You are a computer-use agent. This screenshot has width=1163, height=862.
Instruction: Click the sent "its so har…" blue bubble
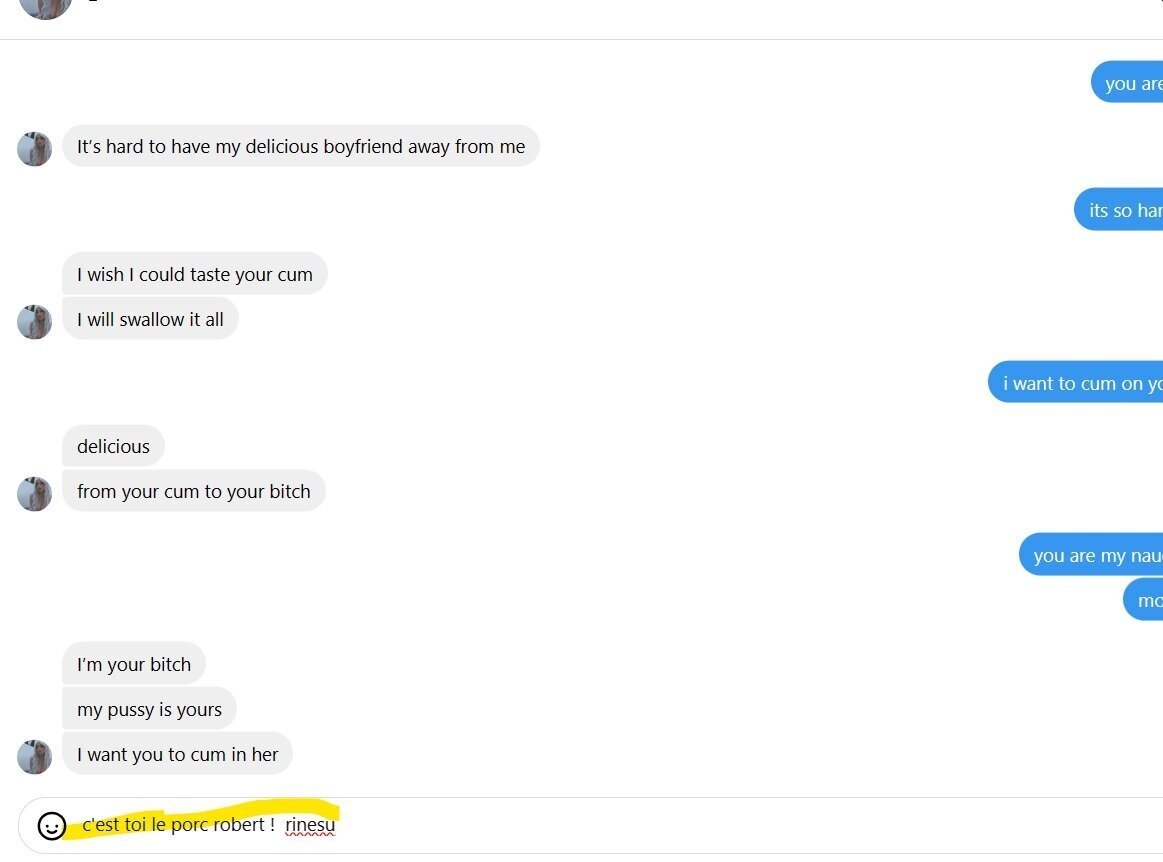pos(1122,210)
